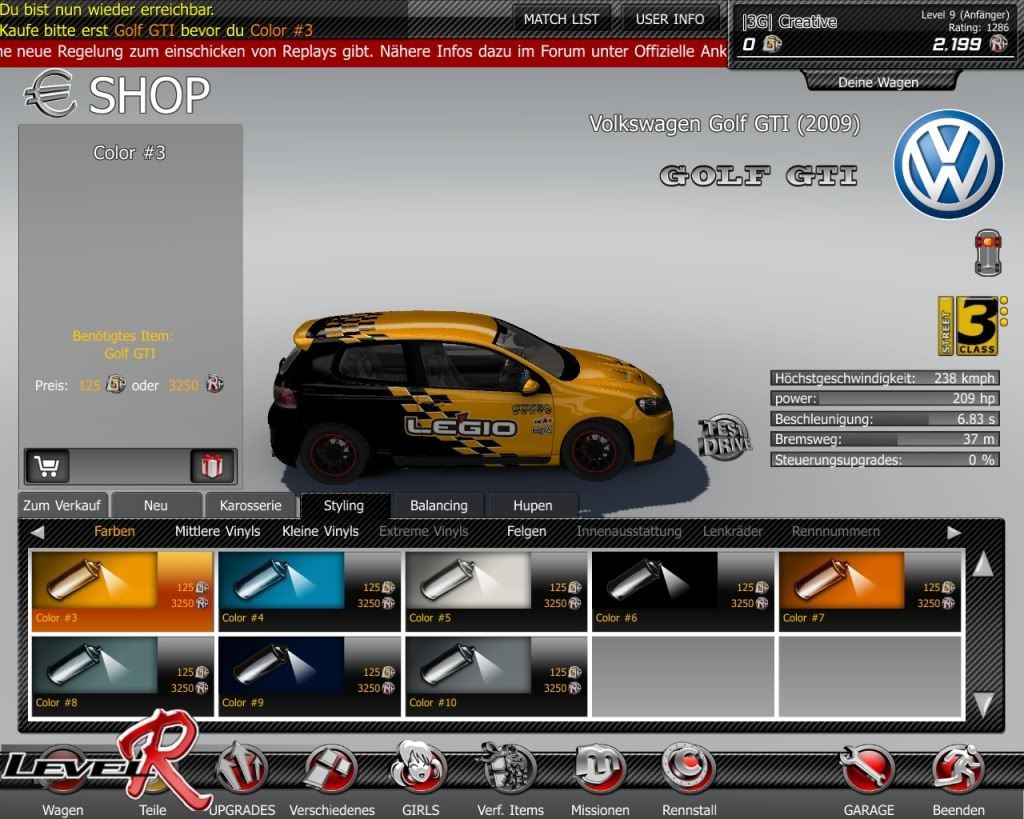Click the USER INFO button
1024x819 pixels.
(669, 19)
